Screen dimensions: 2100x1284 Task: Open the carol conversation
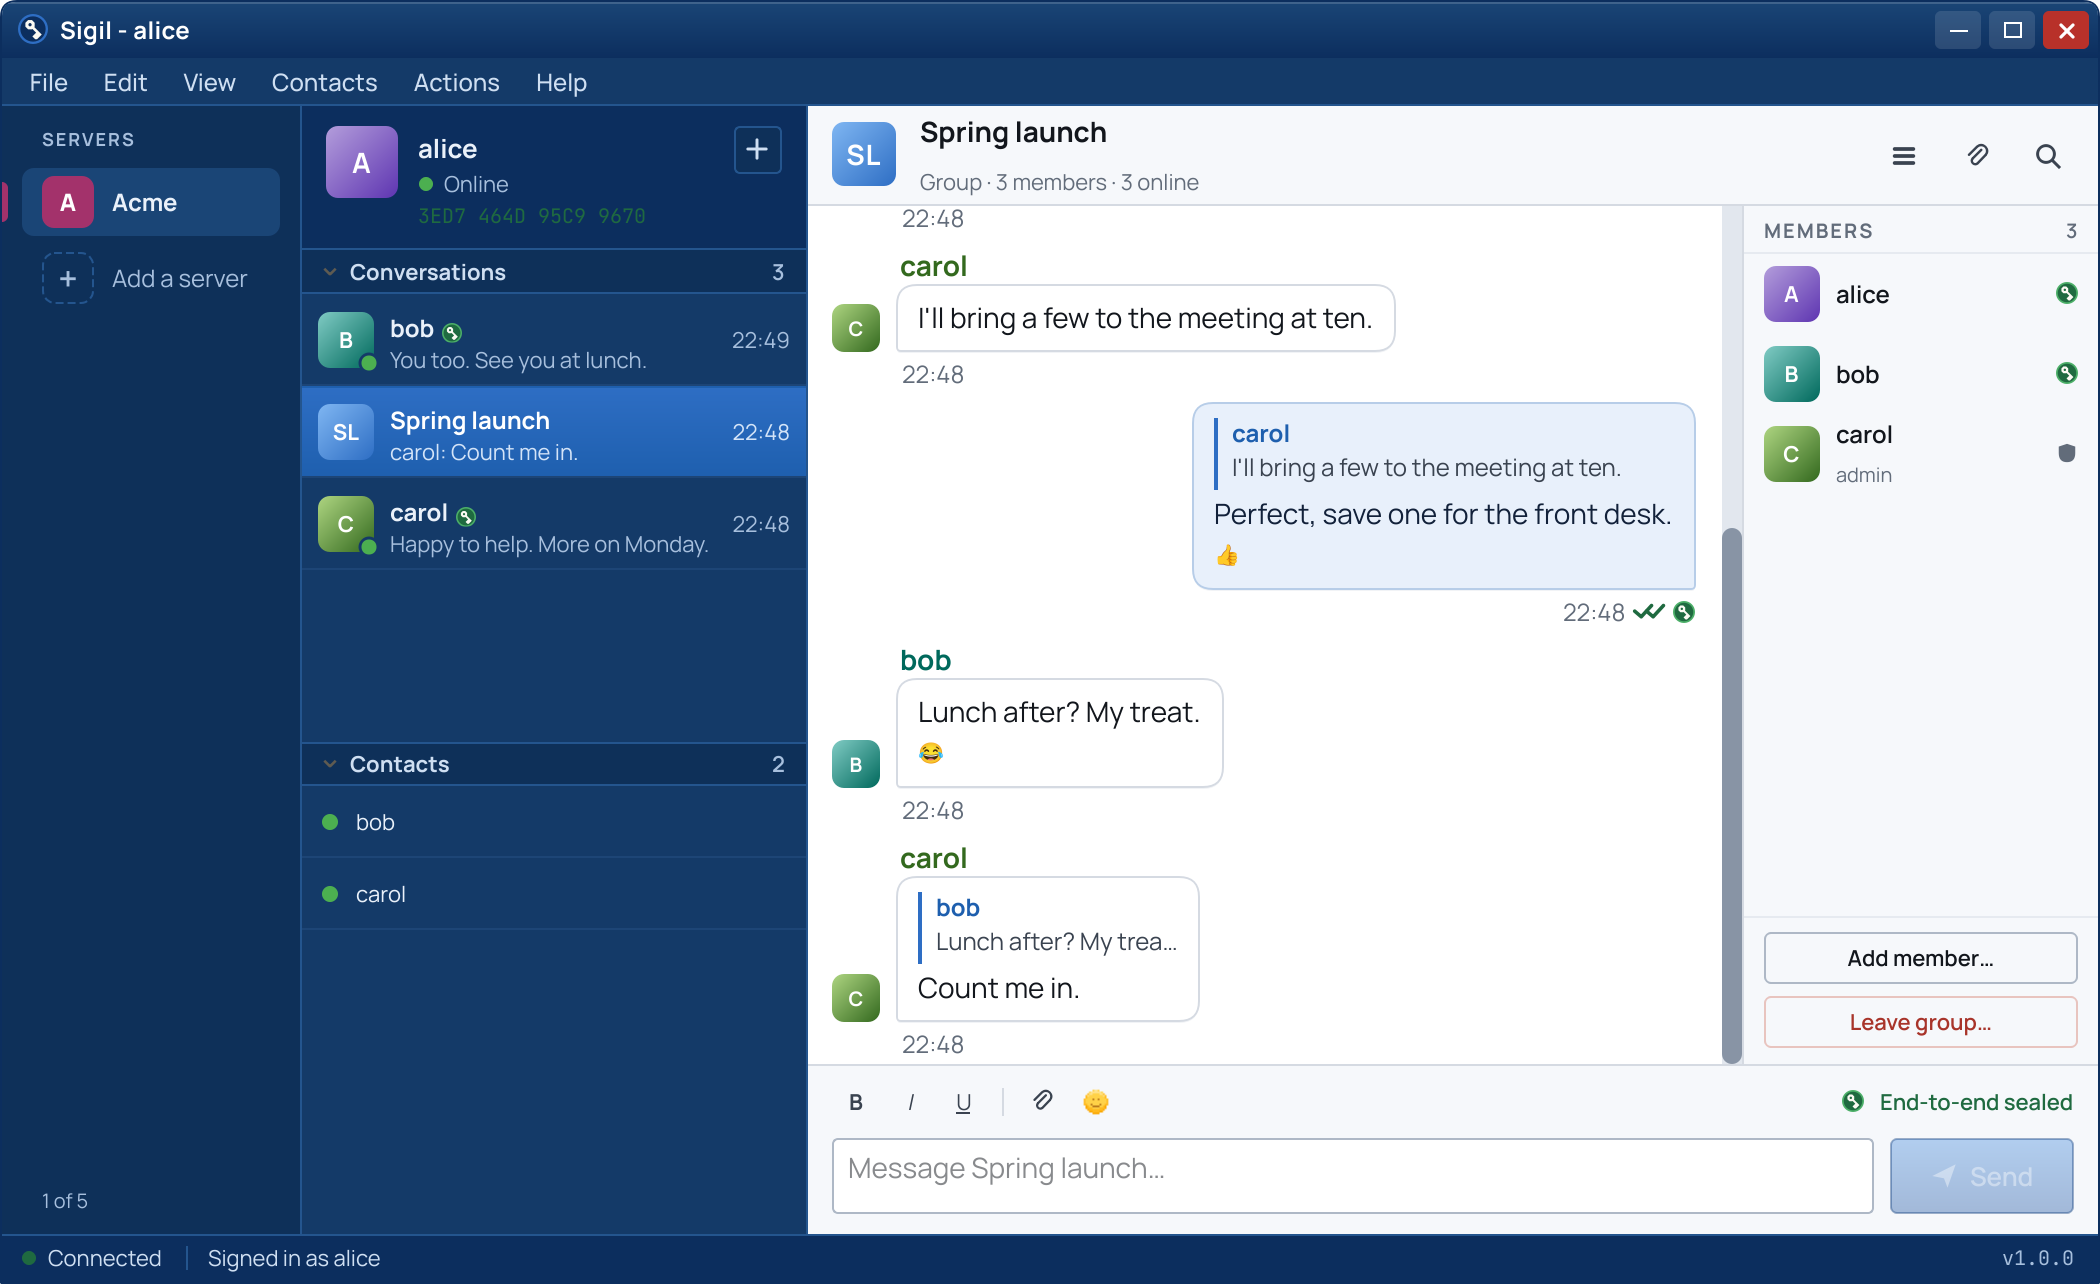(553, 524)
